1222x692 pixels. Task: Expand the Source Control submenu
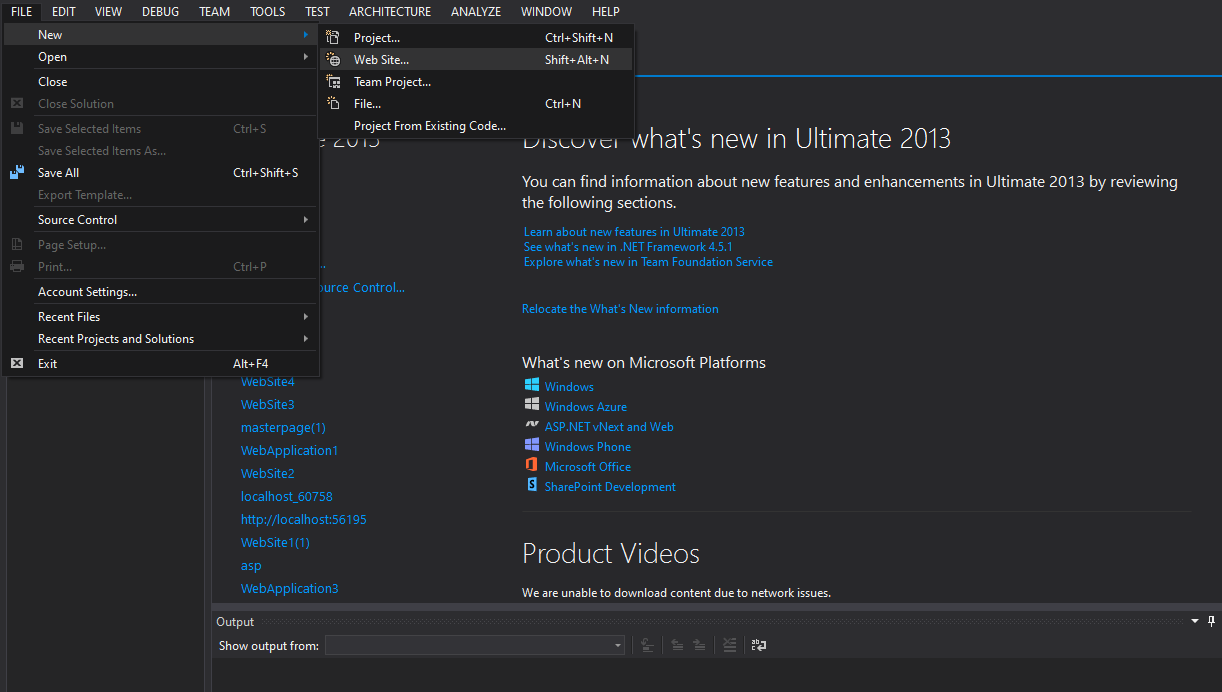coord(161,219)
